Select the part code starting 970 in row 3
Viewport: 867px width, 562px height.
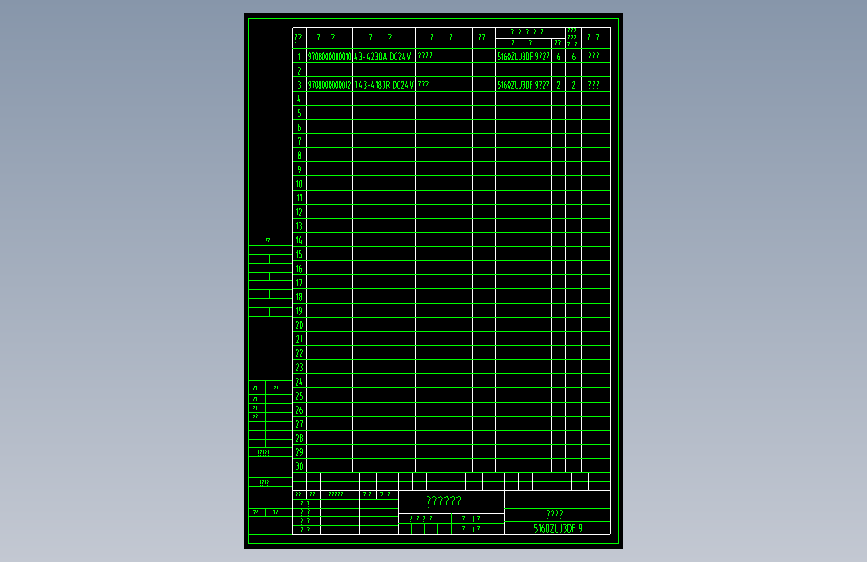point(330,85)
